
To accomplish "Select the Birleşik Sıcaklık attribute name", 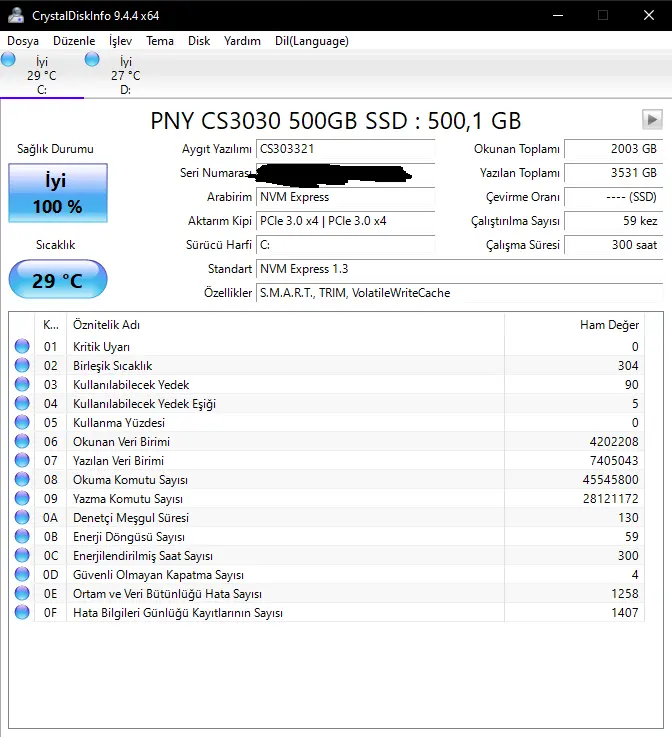I will [x=113, y=366].
